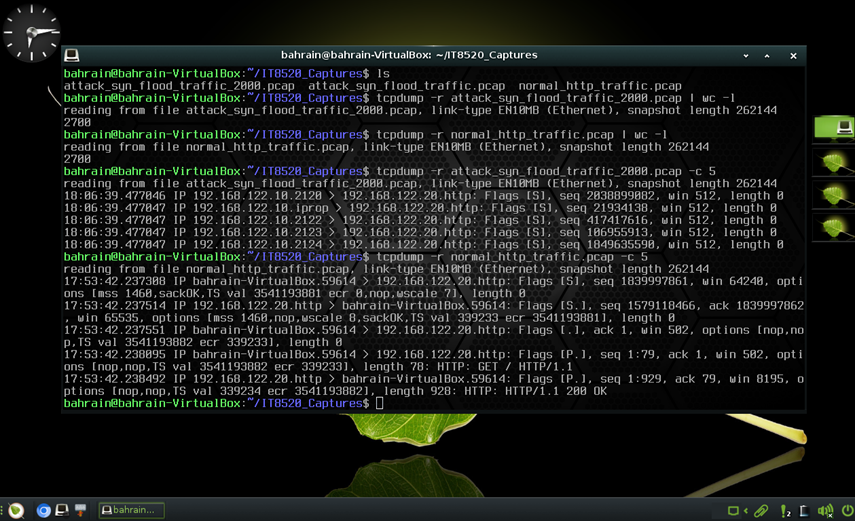The image size is (855, 521).
Task: Click the line with seq 1849635590
Action: tap(423, 244)
